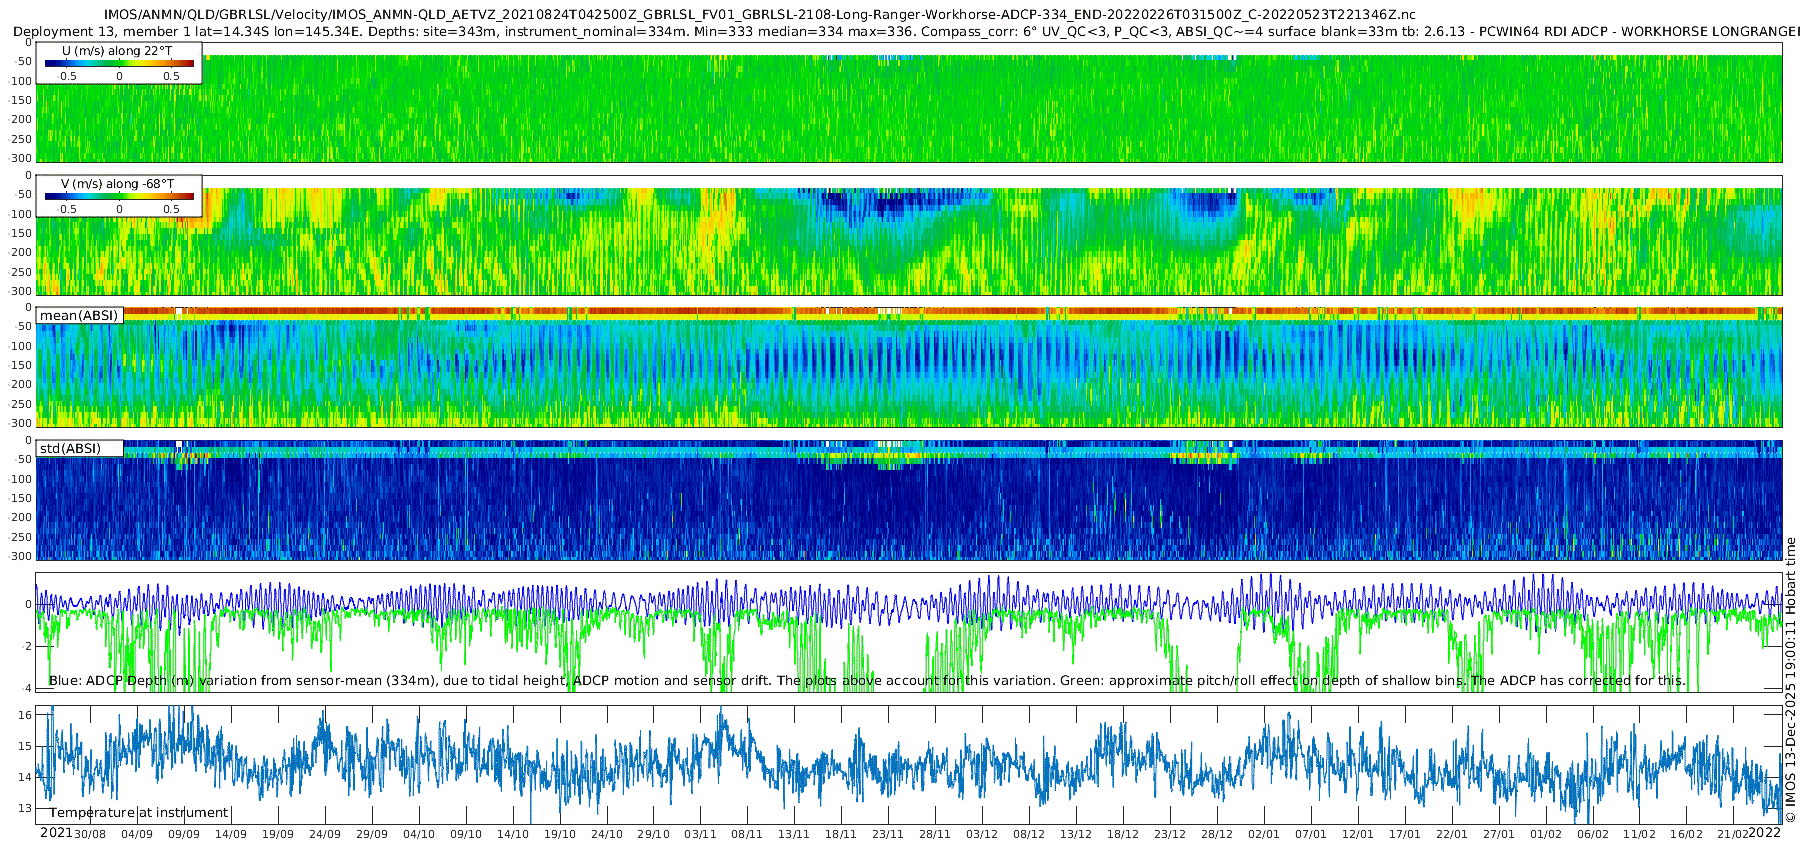The height and width of the screenshot is (850, 1800).
Task: Click the 24/09 date tick
Action: click(325, 834)
